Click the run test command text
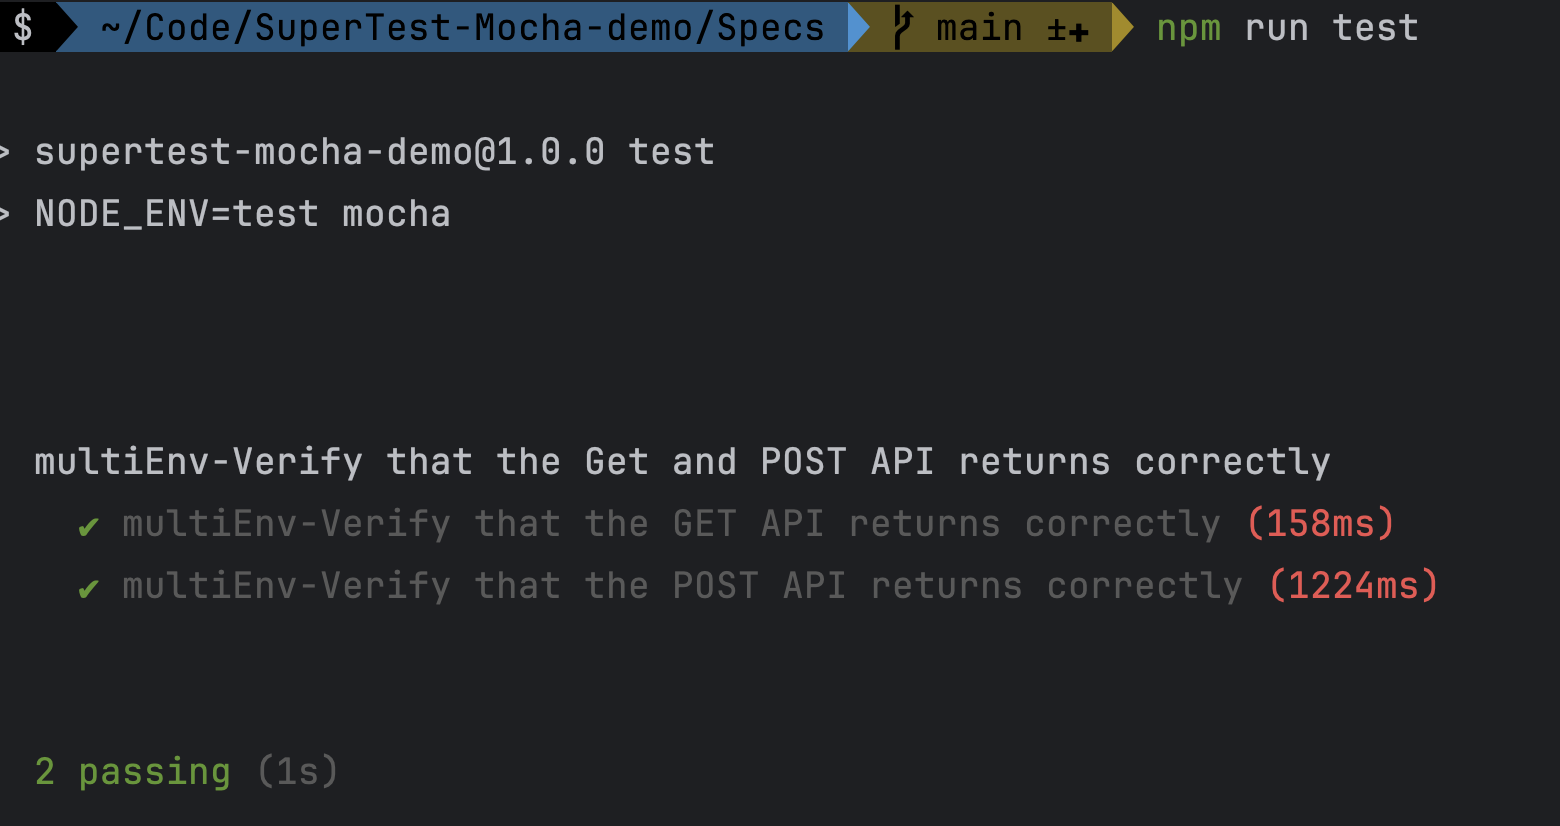Screen dimensions: 1560x826 click(1332, 28)
